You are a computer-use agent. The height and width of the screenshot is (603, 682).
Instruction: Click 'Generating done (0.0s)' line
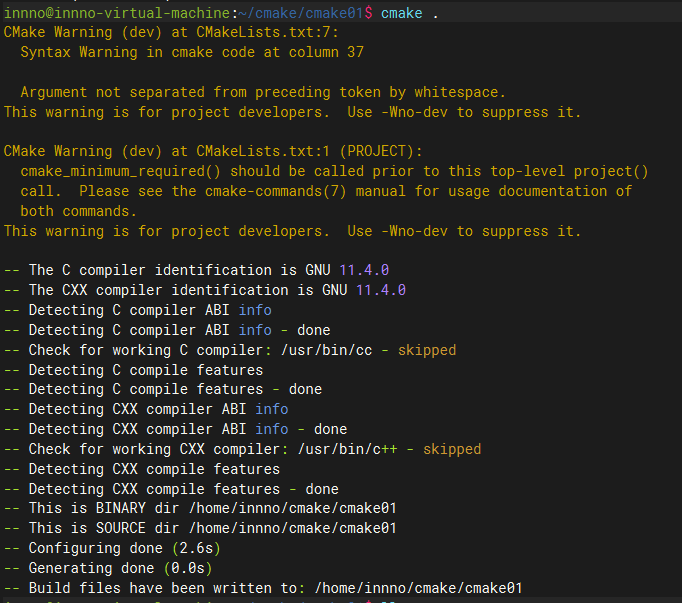pyautogui.click(x=108, y=568)
